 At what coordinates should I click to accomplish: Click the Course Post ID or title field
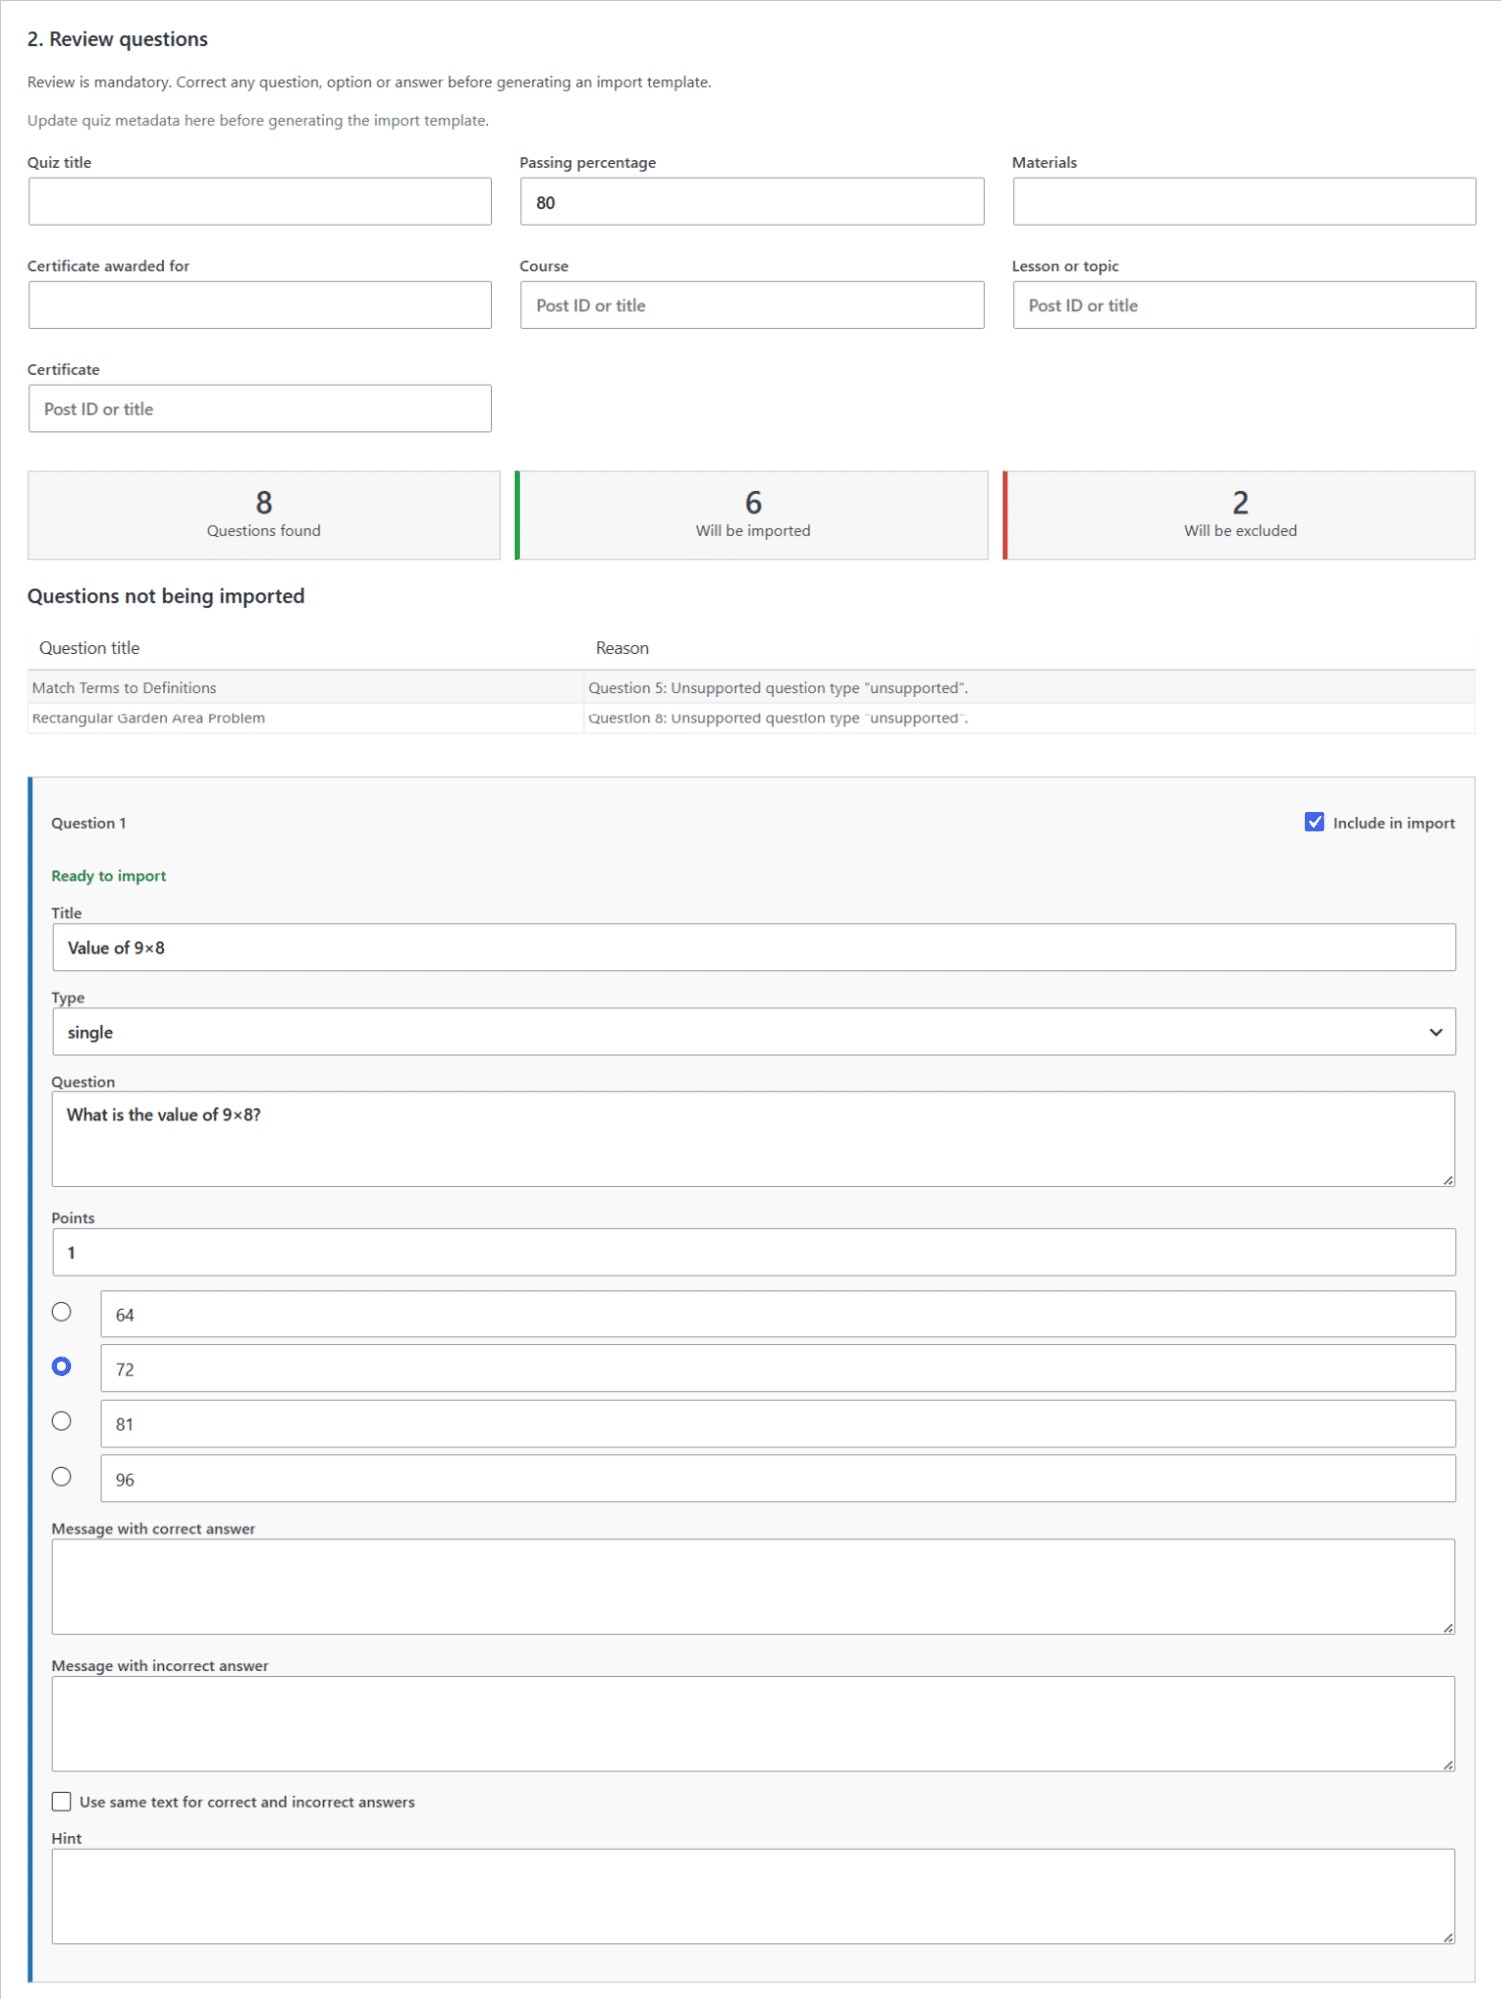pos(752,305)
